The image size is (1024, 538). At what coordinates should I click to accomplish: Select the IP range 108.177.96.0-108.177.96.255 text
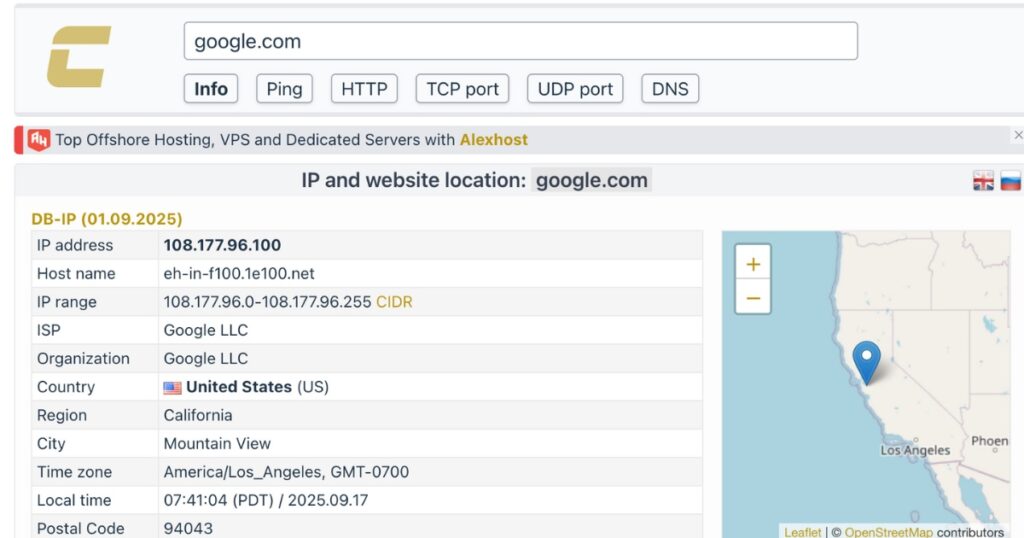[267, 302]
